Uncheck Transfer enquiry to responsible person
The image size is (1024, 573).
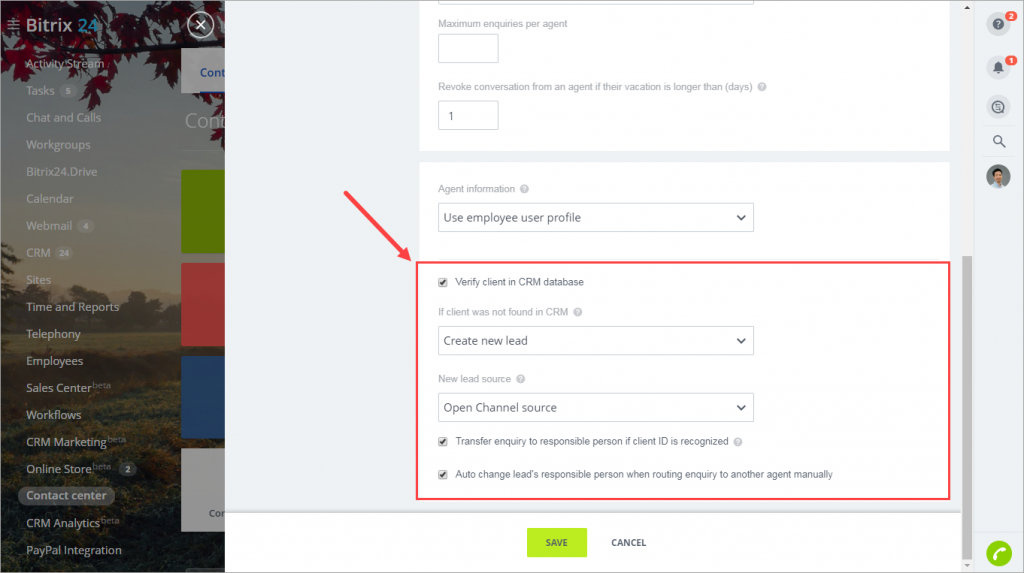point(443,442)
